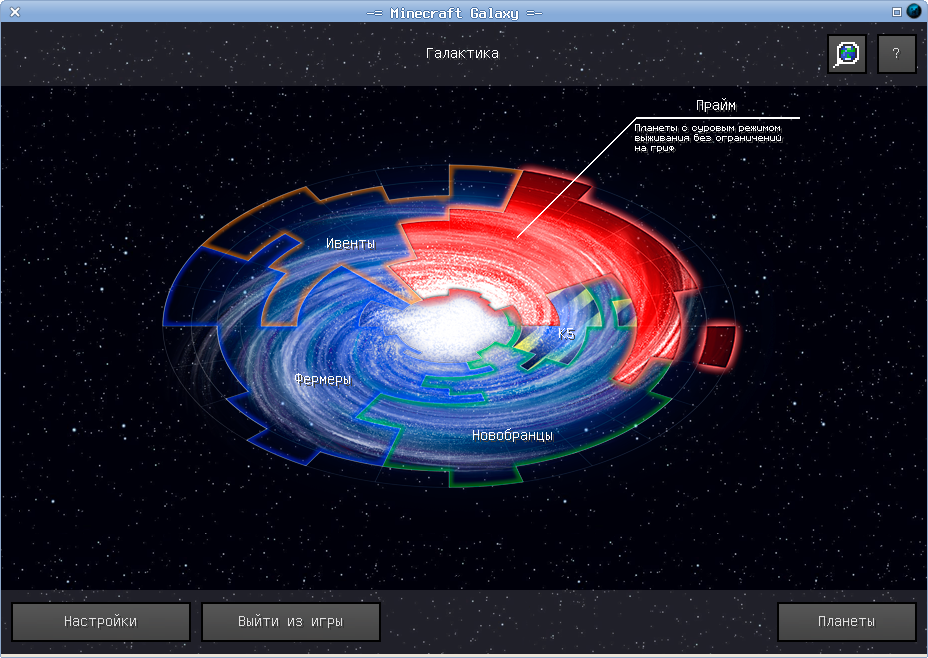Screen dimensions: 928x658
Task: Open the Планеты button
Action: coord(846,621)
